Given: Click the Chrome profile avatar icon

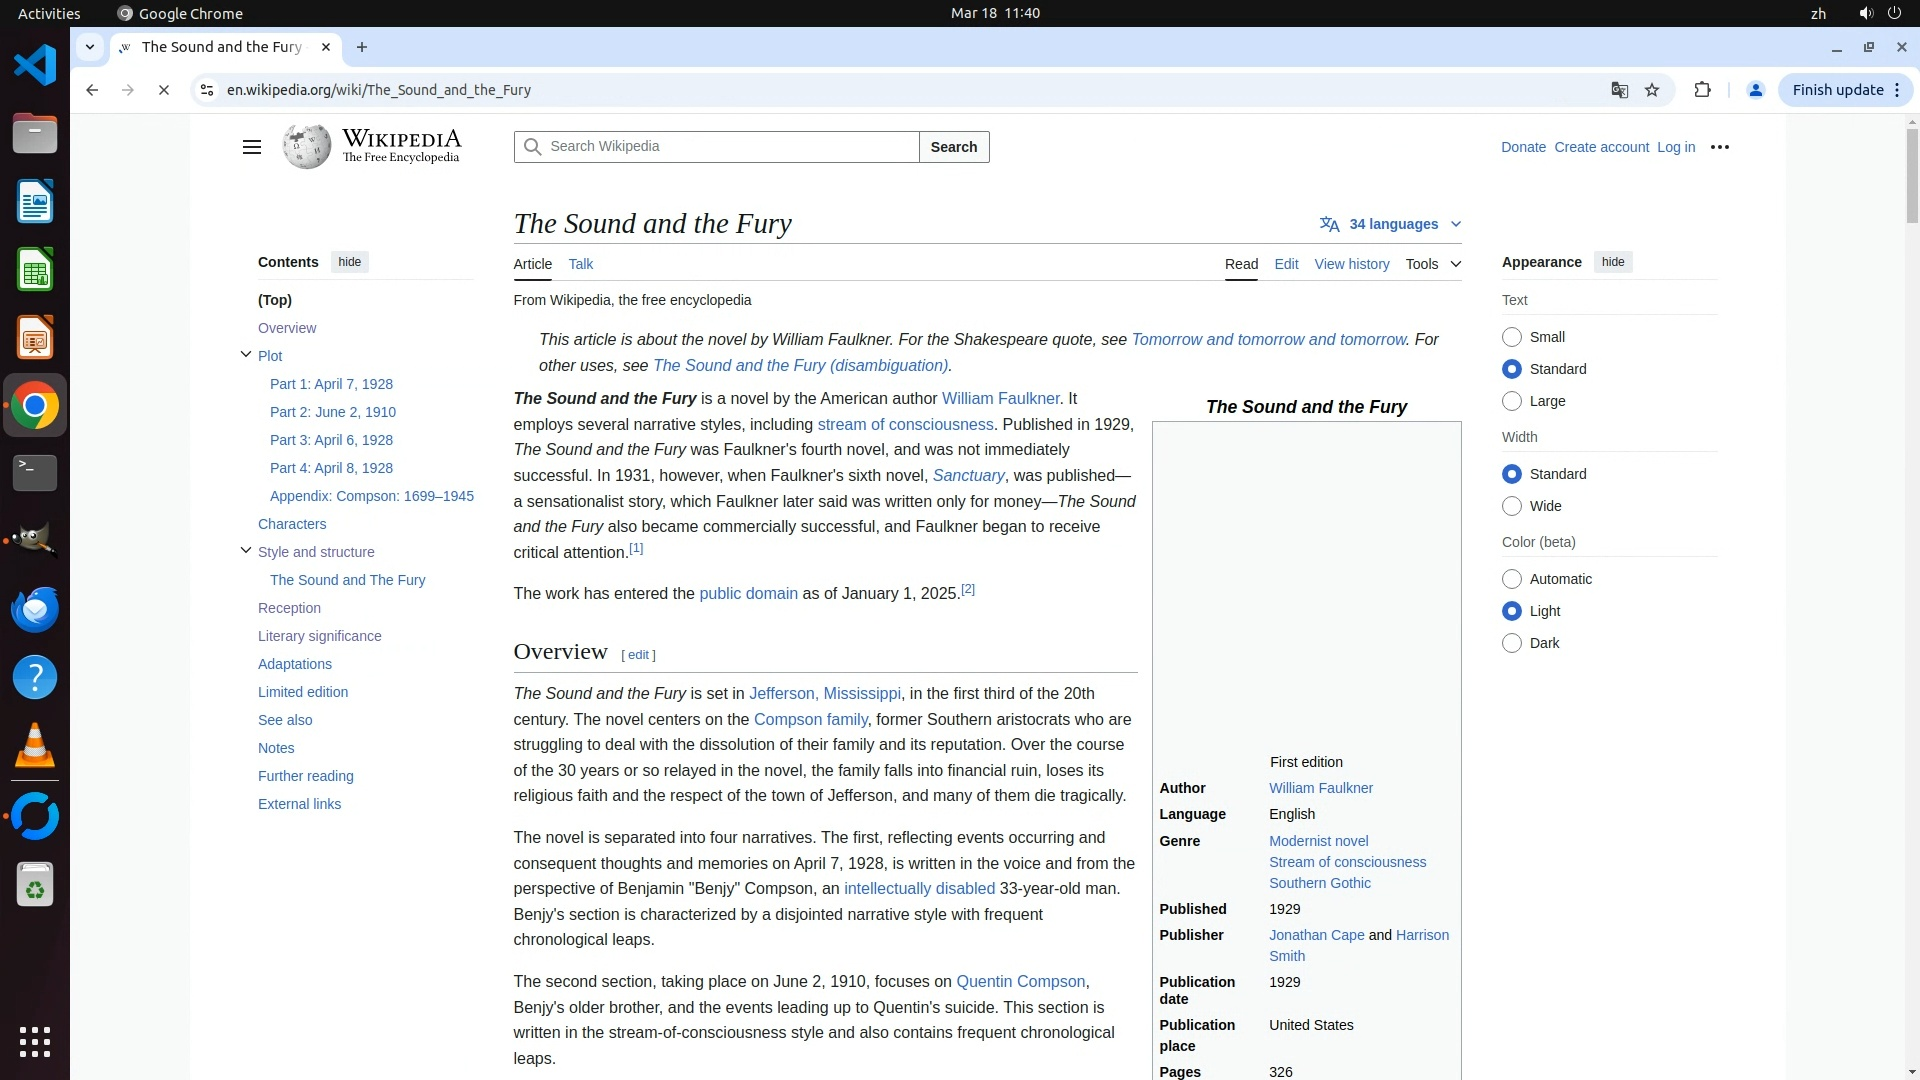Looking at the screenshot, I should pyautogui.click(x=1755, y=90).
